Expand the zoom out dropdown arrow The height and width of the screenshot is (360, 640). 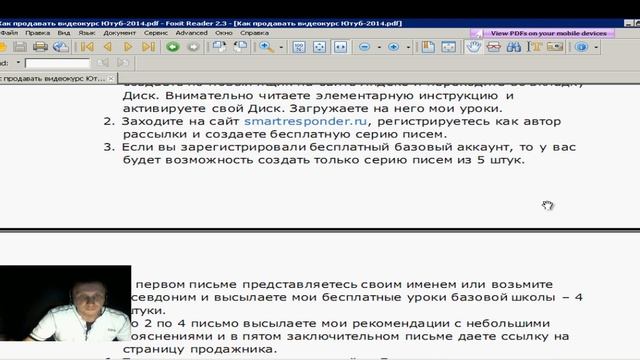click(379, 47)
